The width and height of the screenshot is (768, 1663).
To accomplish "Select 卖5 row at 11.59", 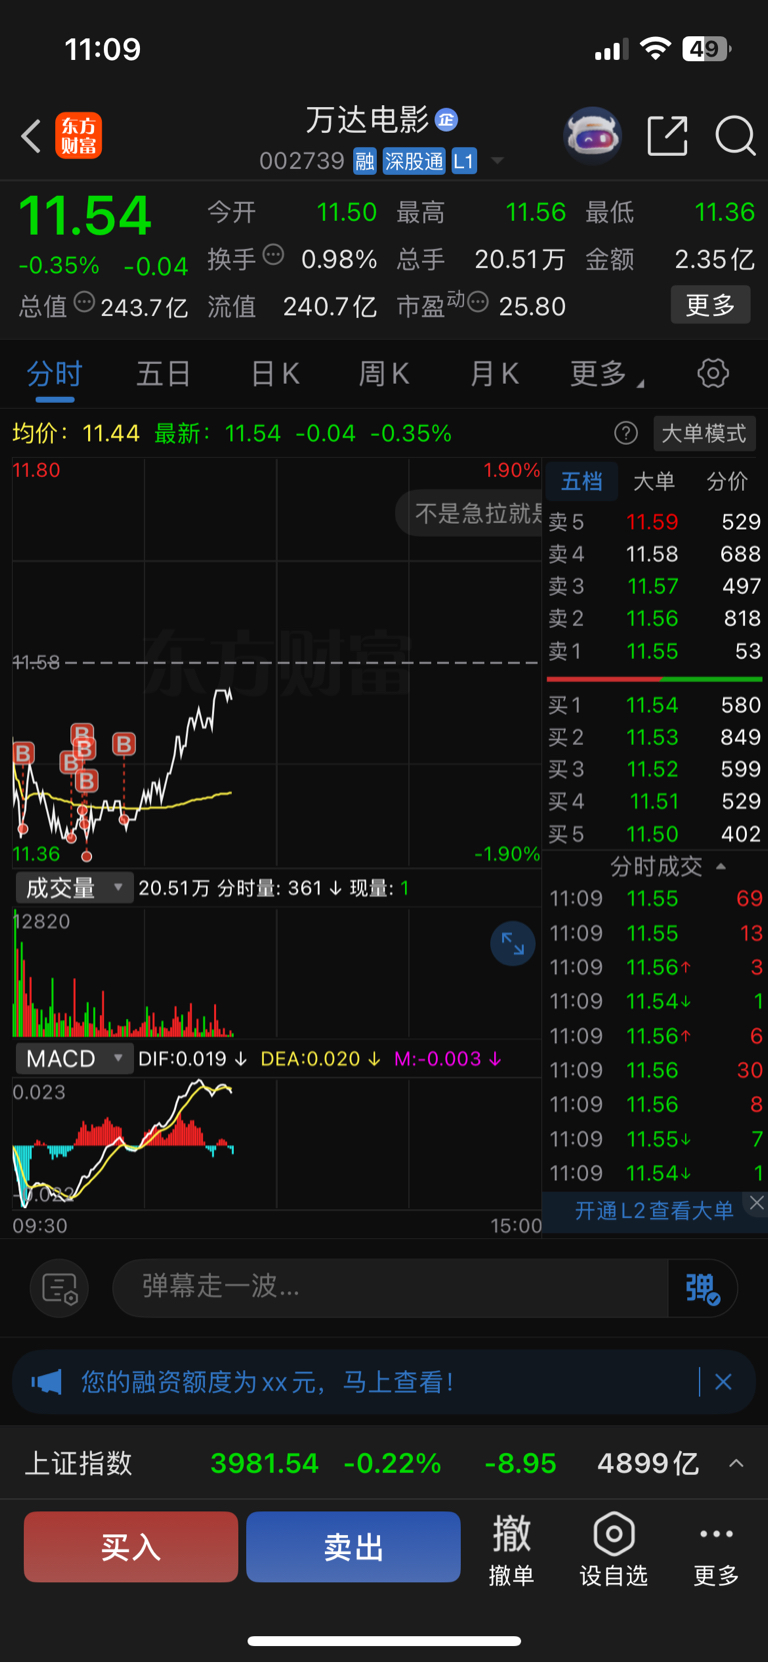I will pyautogui.click(x=654, y=522).
